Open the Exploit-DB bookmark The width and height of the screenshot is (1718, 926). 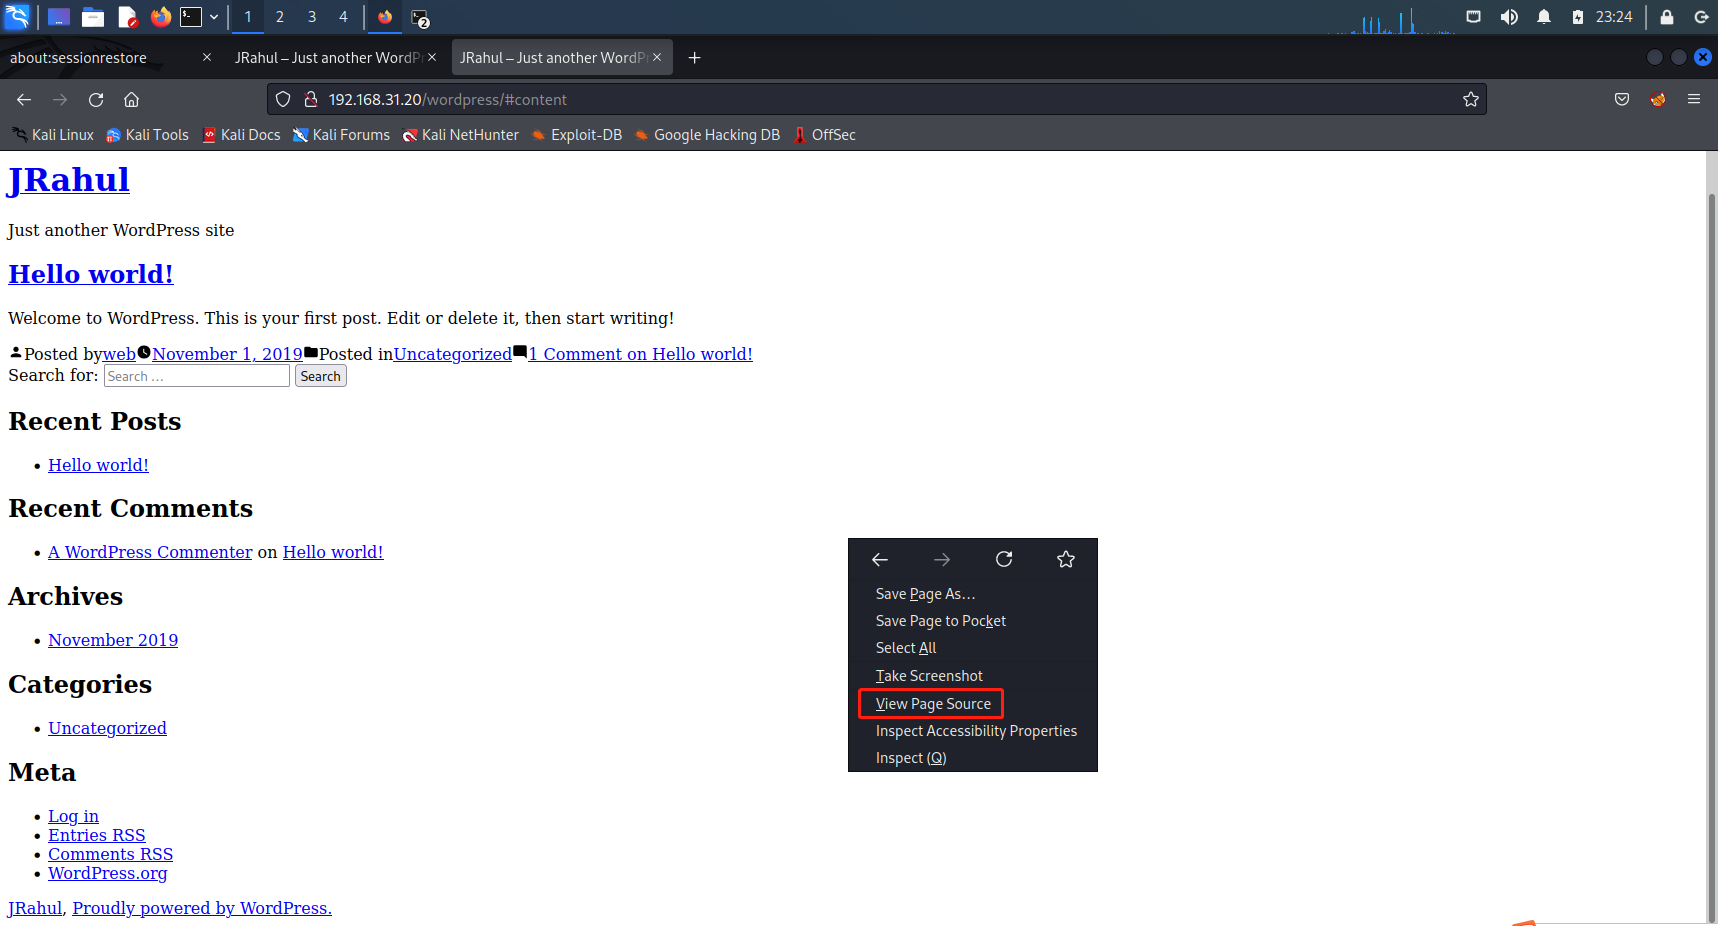(576, 135)
